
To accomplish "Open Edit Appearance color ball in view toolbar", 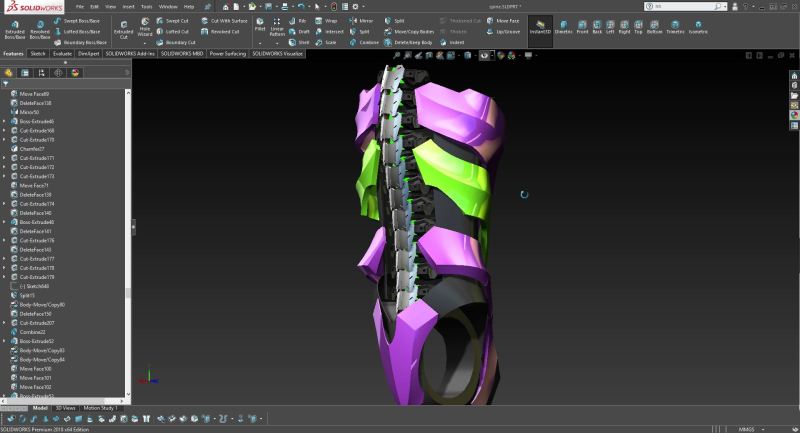I will (x=501, y=56).
